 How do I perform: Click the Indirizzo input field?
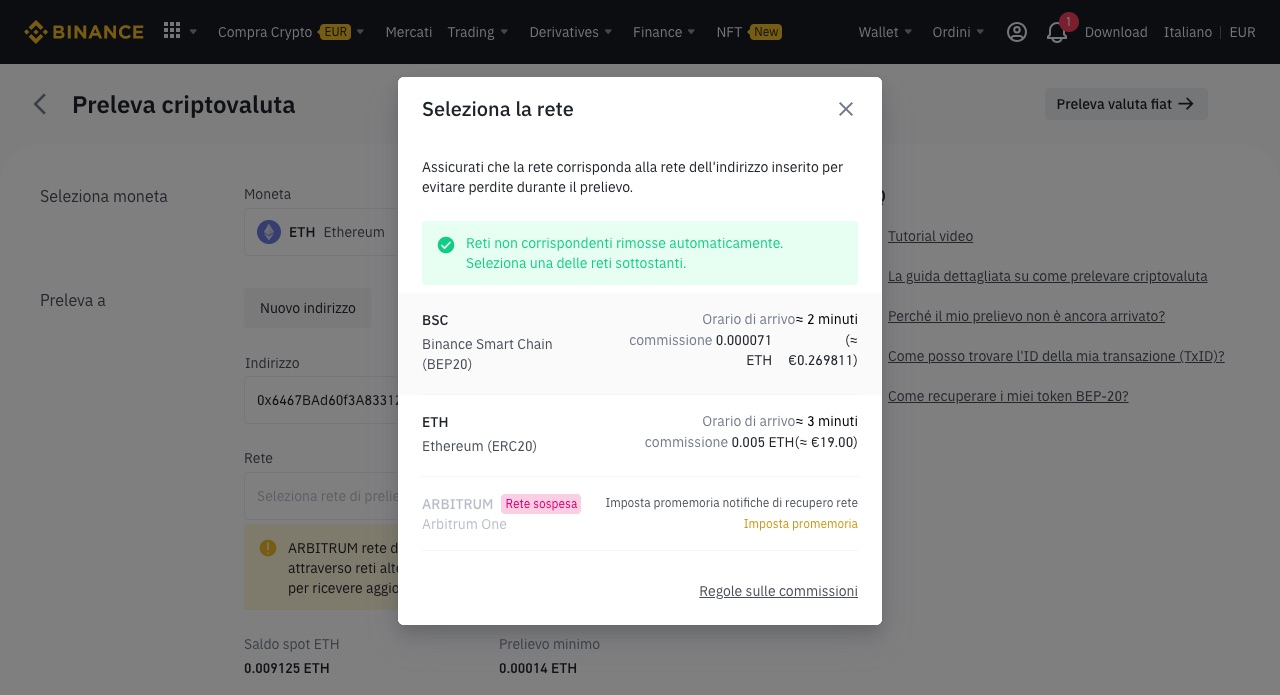pos(321,400)
